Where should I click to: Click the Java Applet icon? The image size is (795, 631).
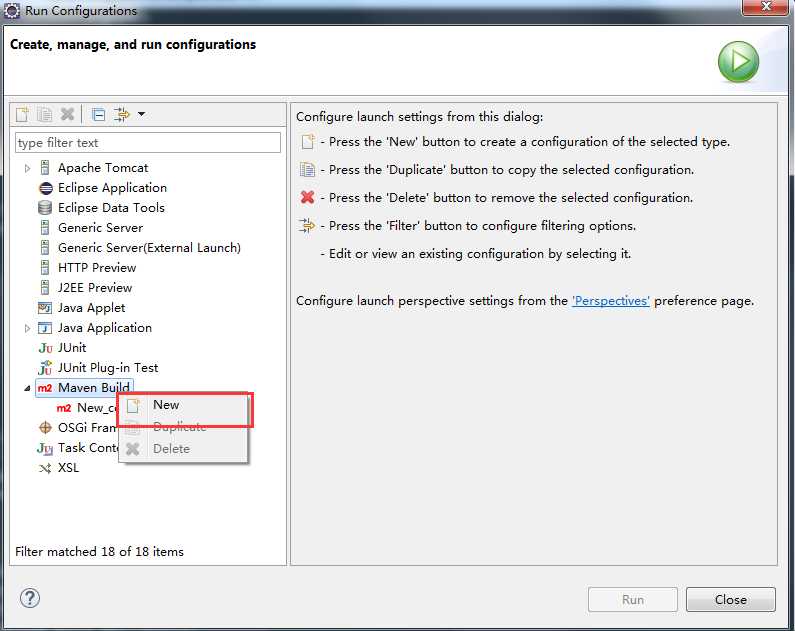pos(45,308)
